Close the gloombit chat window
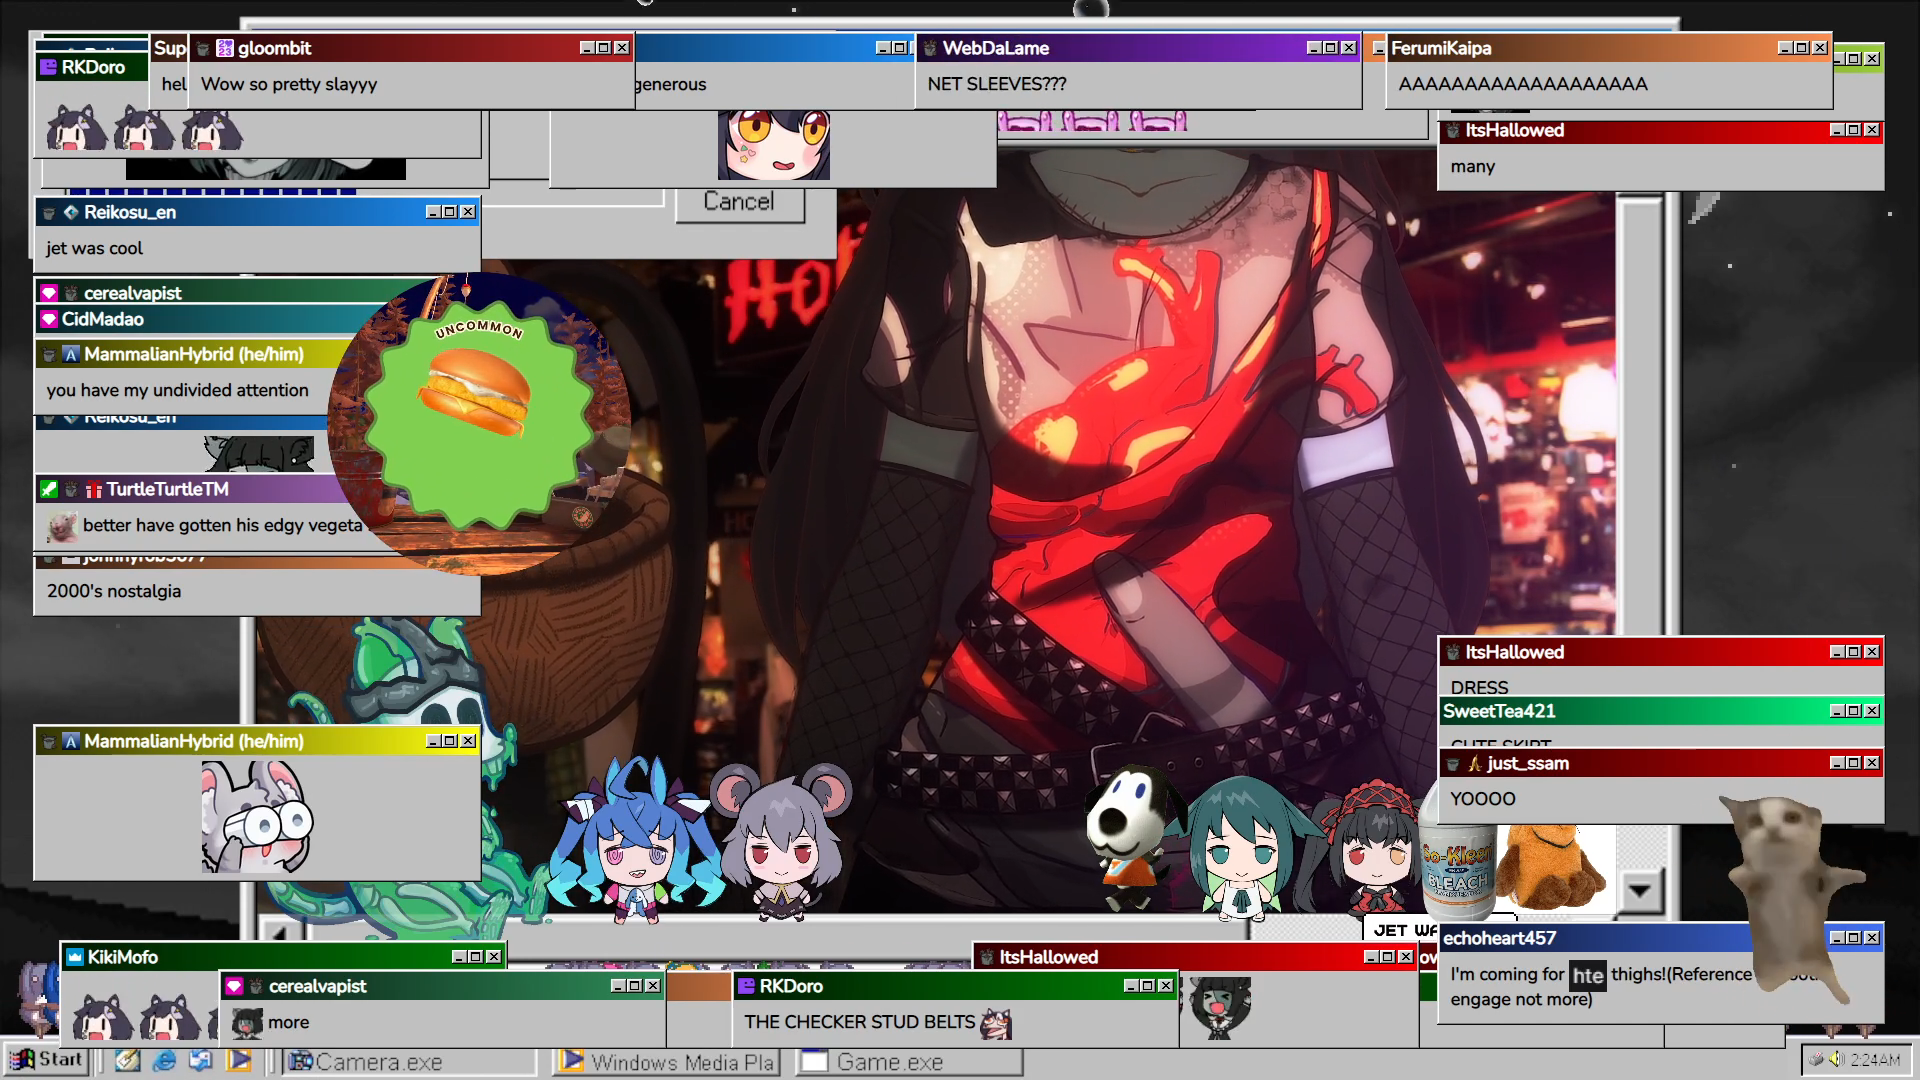1920x1080 pixels. [622, 48]
